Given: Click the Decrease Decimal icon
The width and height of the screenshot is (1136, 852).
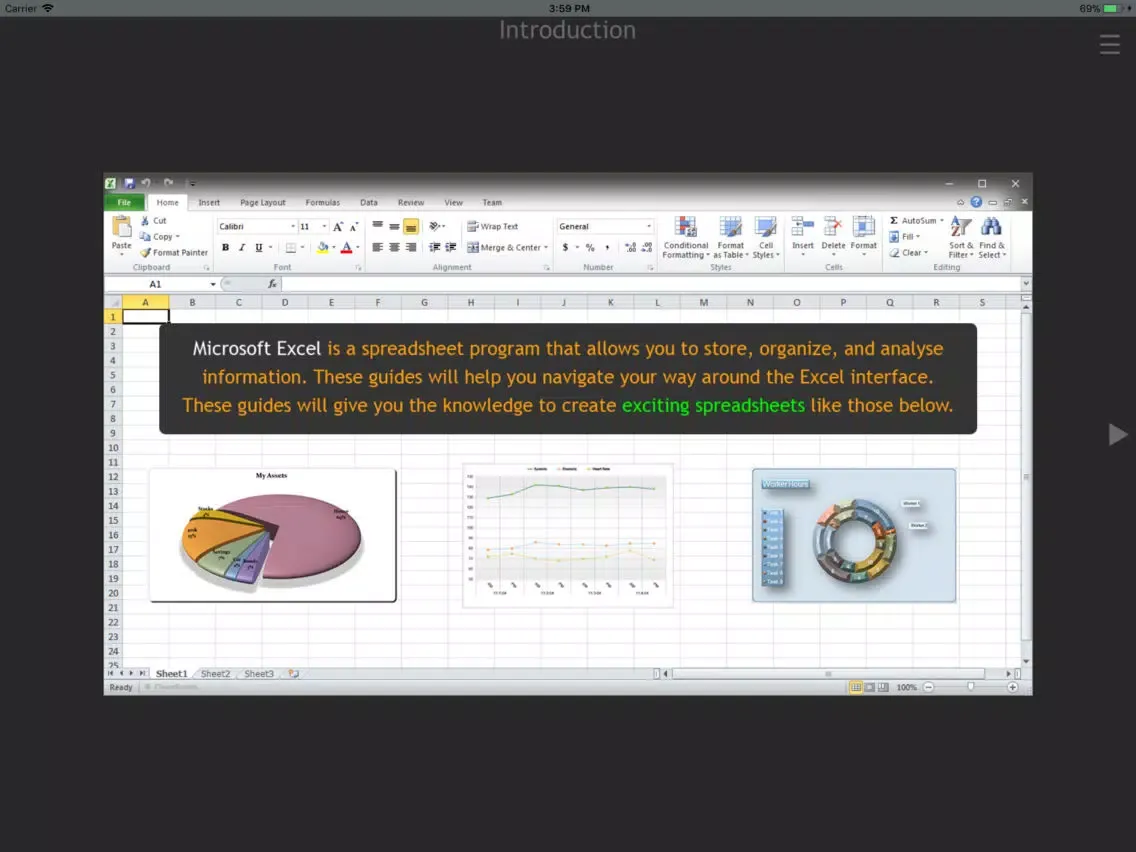Looking at the screenshot, I should (647, 248).
